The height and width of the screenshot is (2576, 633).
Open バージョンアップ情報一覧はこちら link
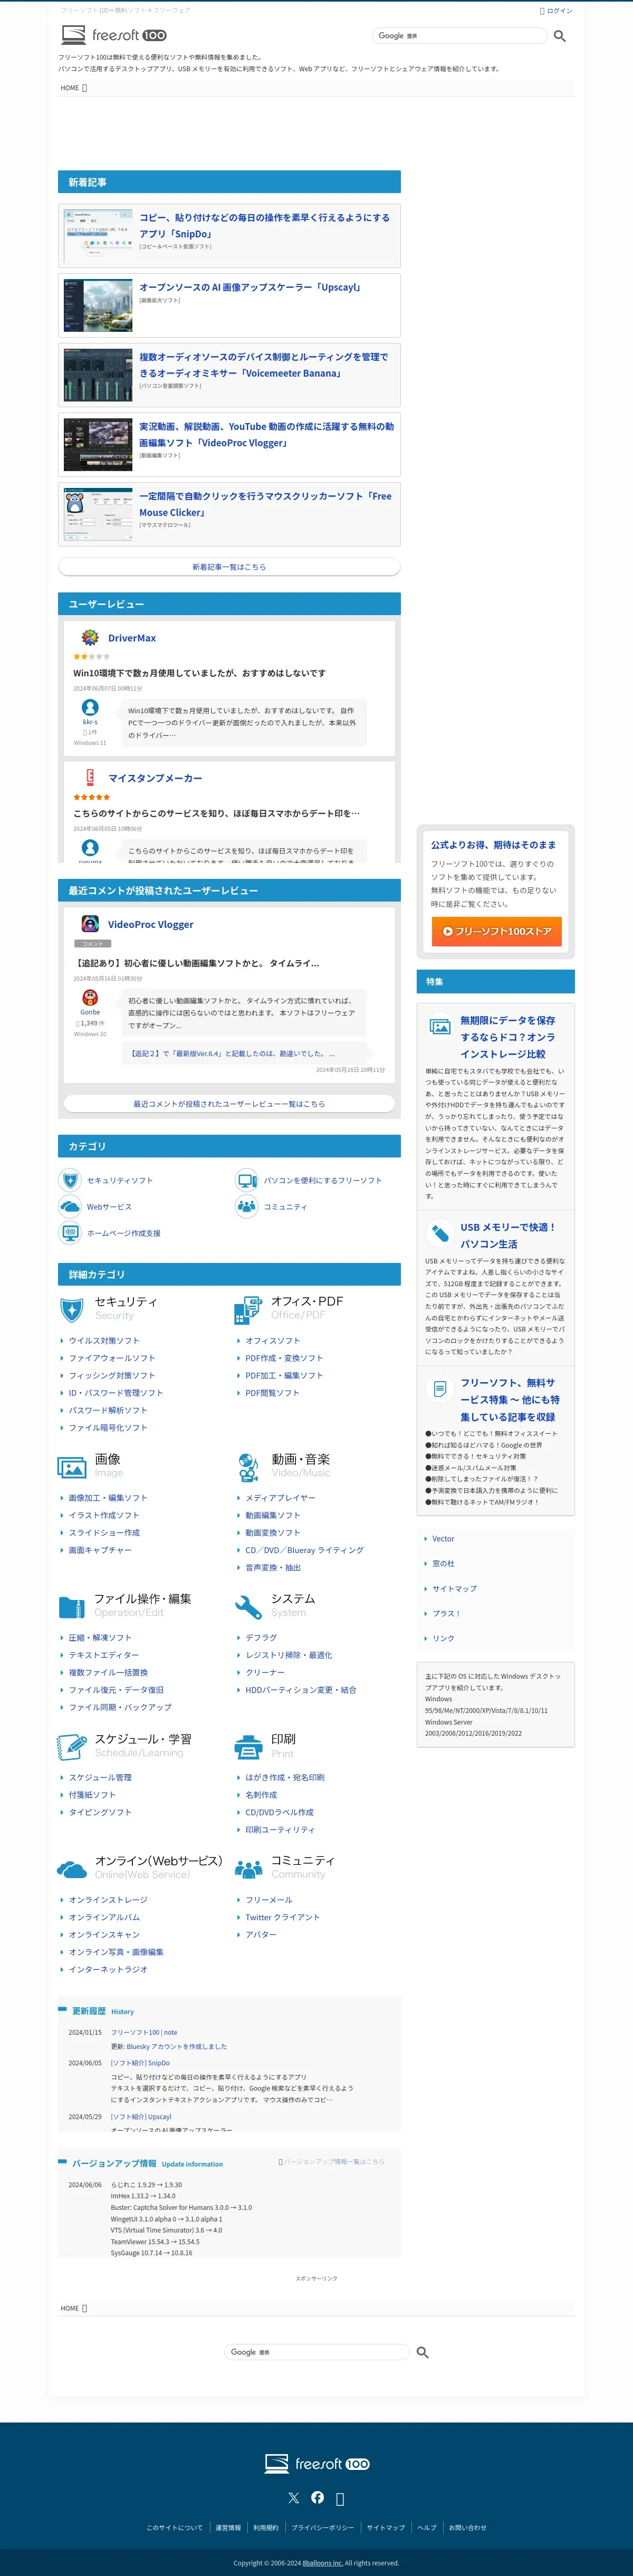(331, 2161)
